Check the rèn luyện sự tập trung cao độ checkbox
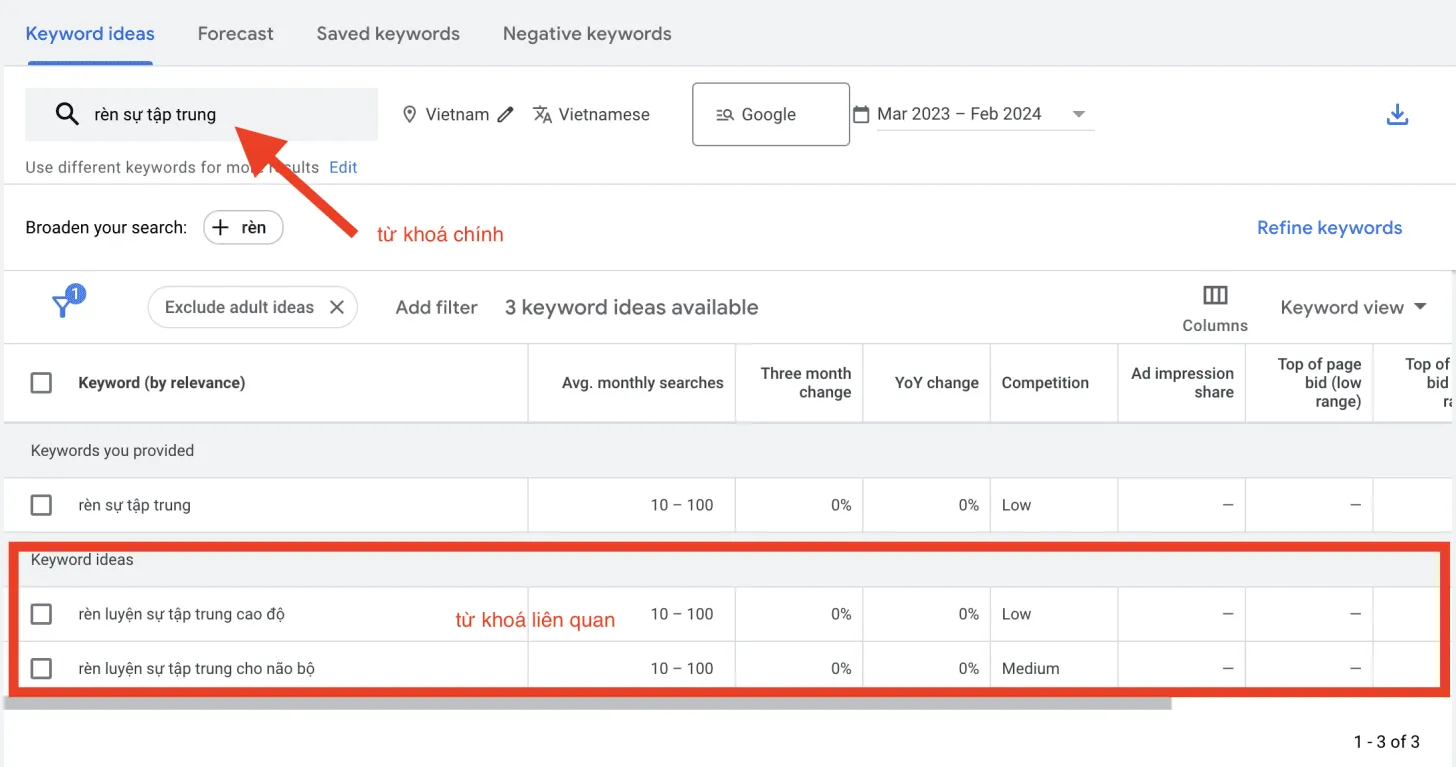 (41, 614)
